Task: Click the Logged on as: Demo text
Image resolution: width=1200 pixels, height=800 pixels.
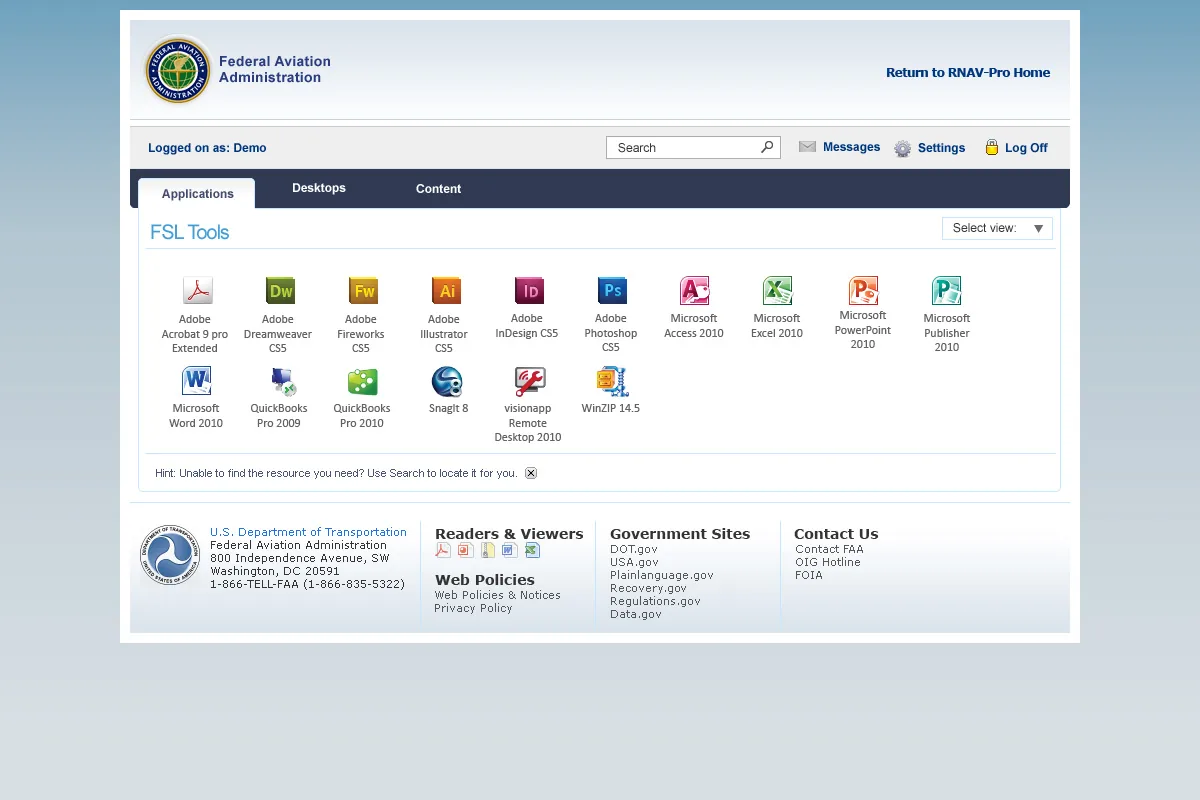Action: pos(207,148)
